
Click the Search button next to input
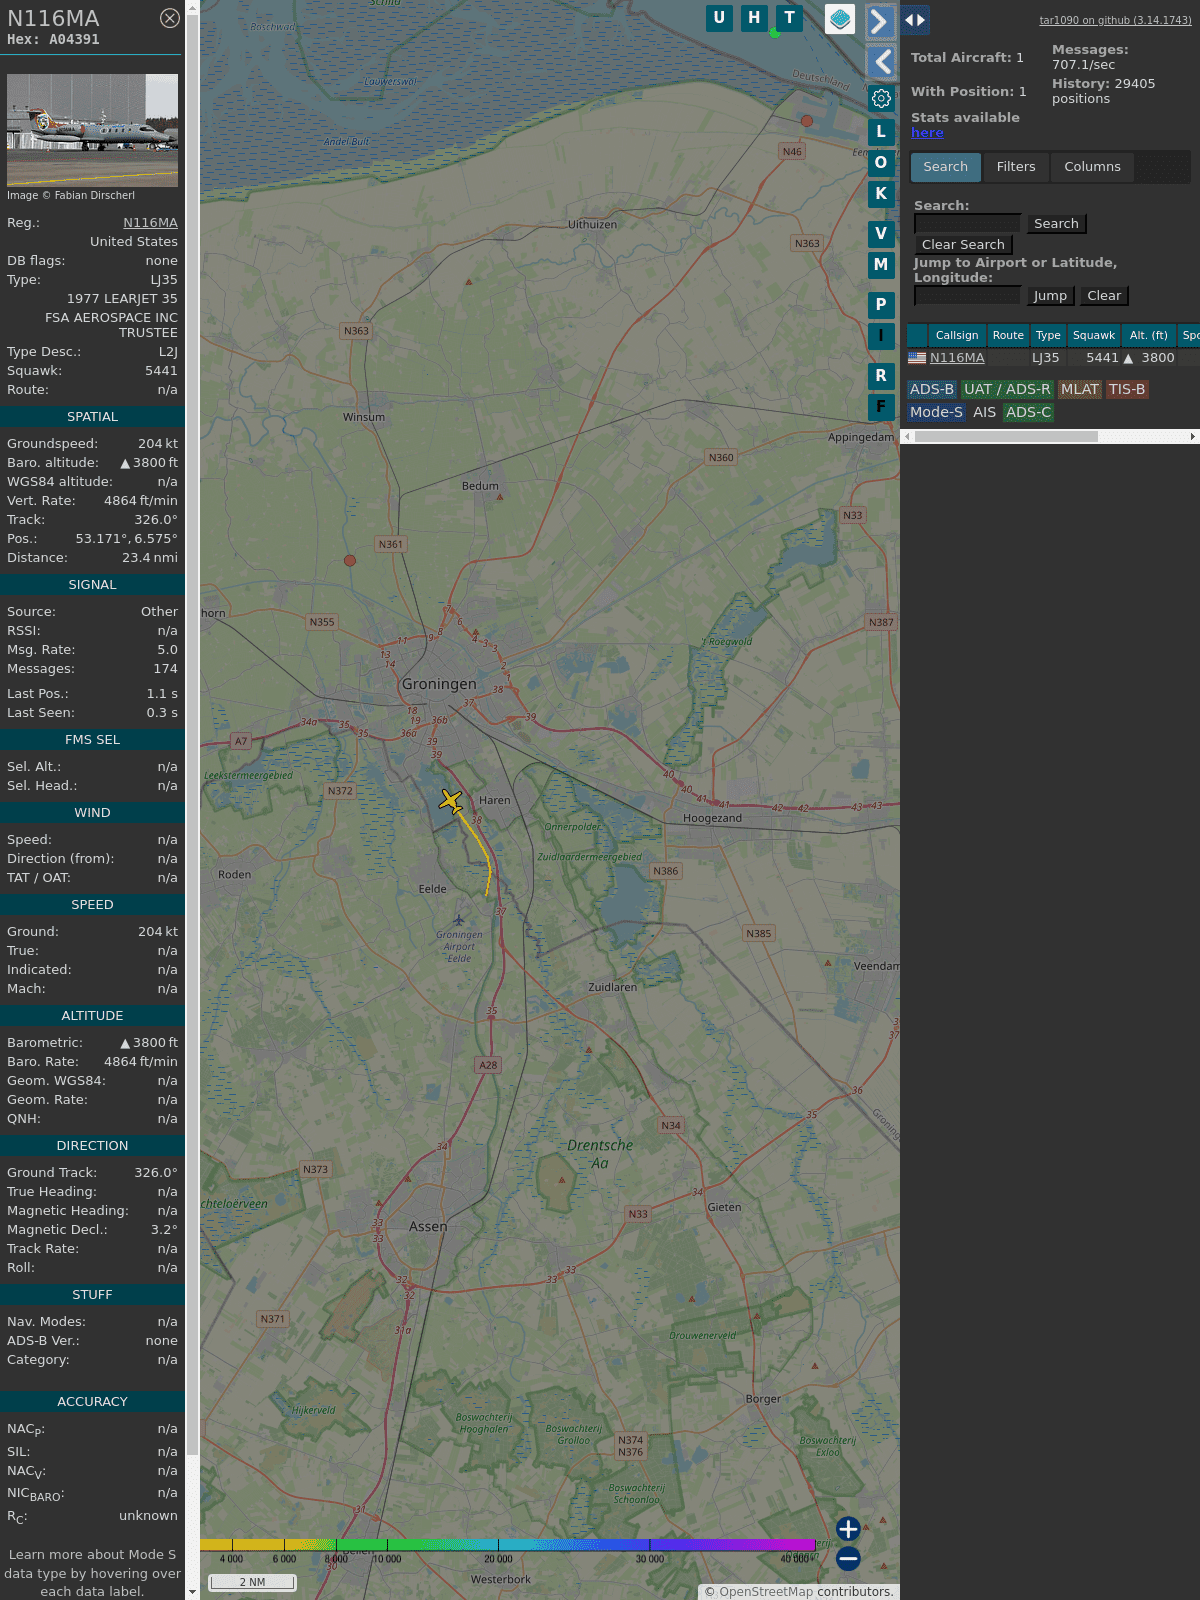pos(1056,224)
